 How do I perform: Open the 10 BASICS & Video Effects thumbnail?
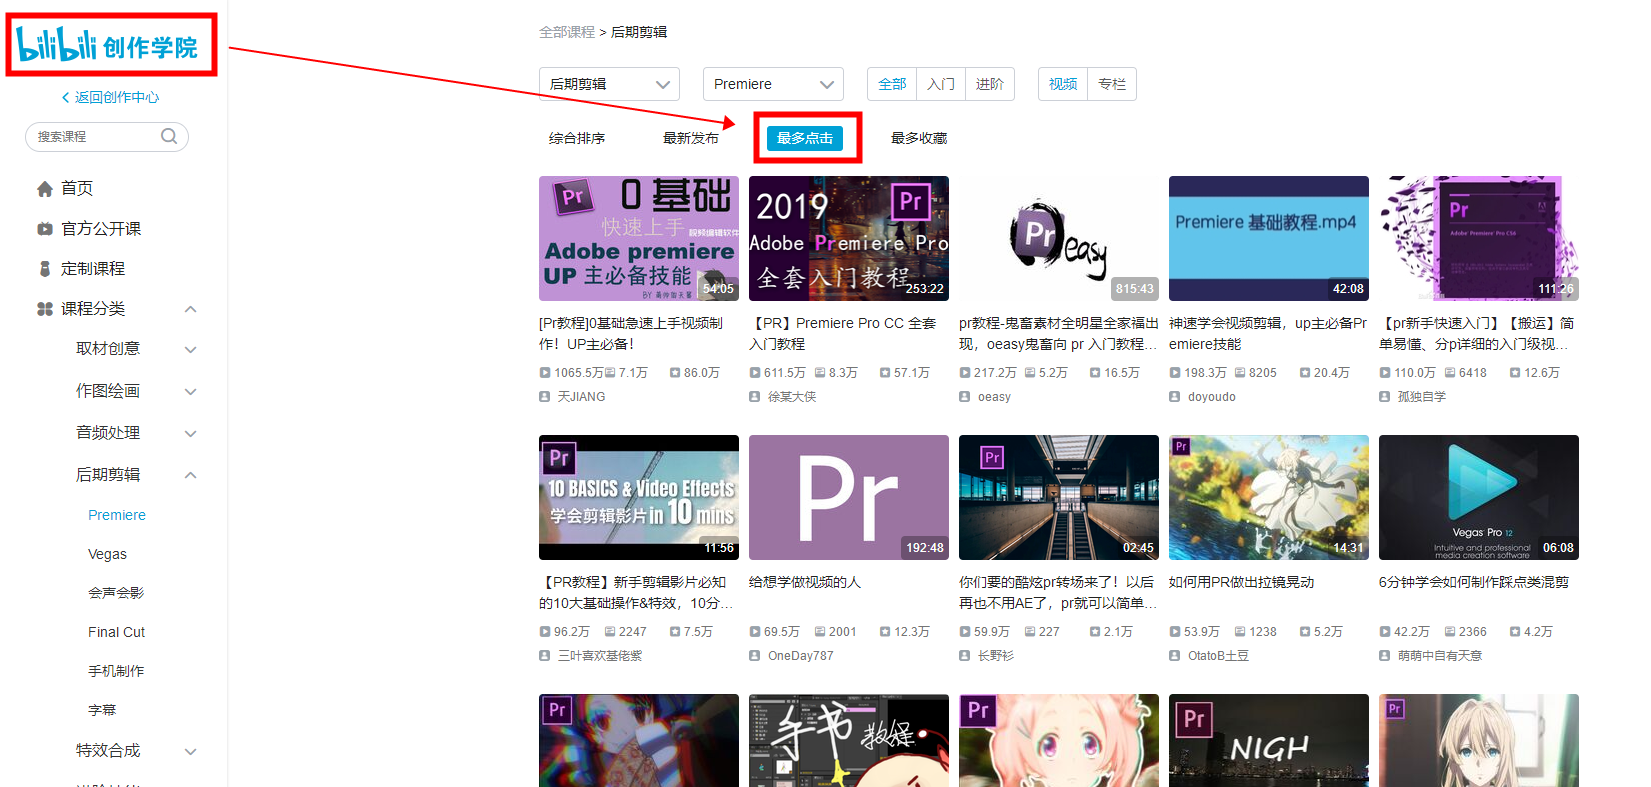[639, 497]
